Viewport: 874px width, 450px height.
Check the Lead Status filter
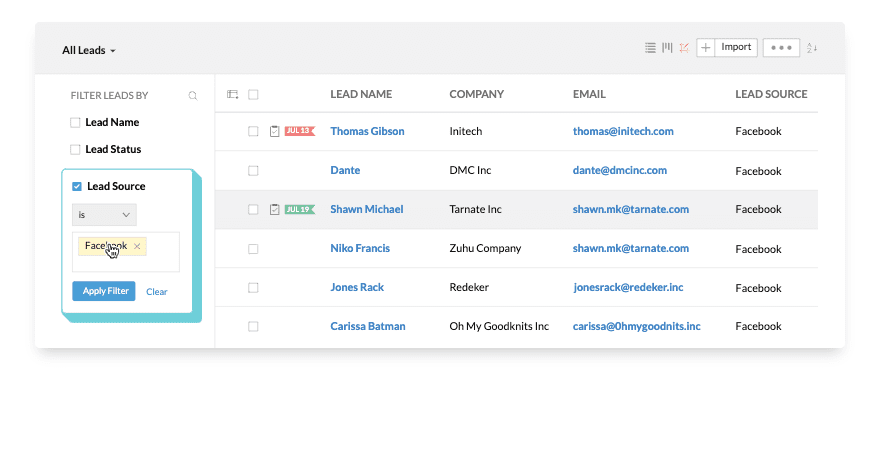pyautogui.click(x=75, y=149)
